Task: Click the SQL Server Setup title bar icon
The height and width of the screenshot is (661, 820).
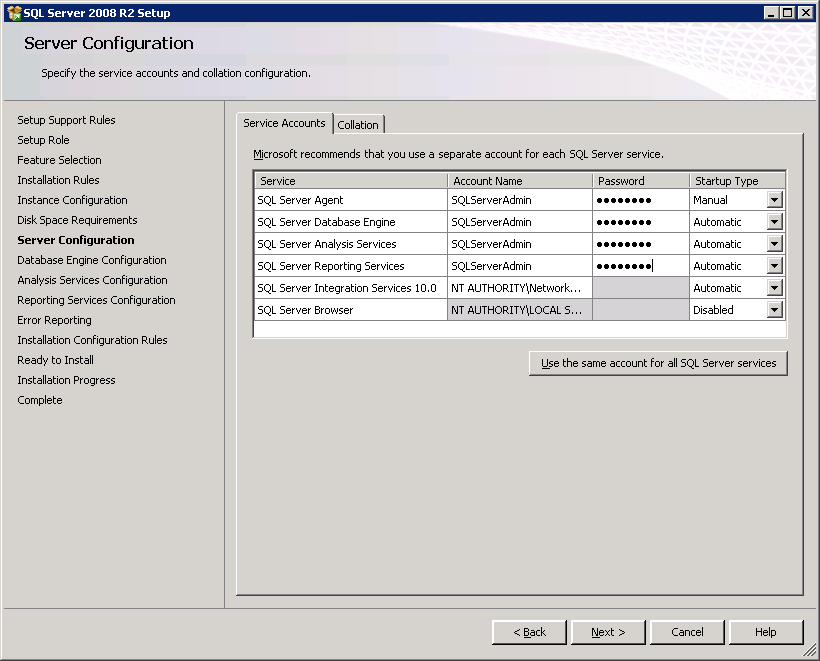Action: [14, 13]
